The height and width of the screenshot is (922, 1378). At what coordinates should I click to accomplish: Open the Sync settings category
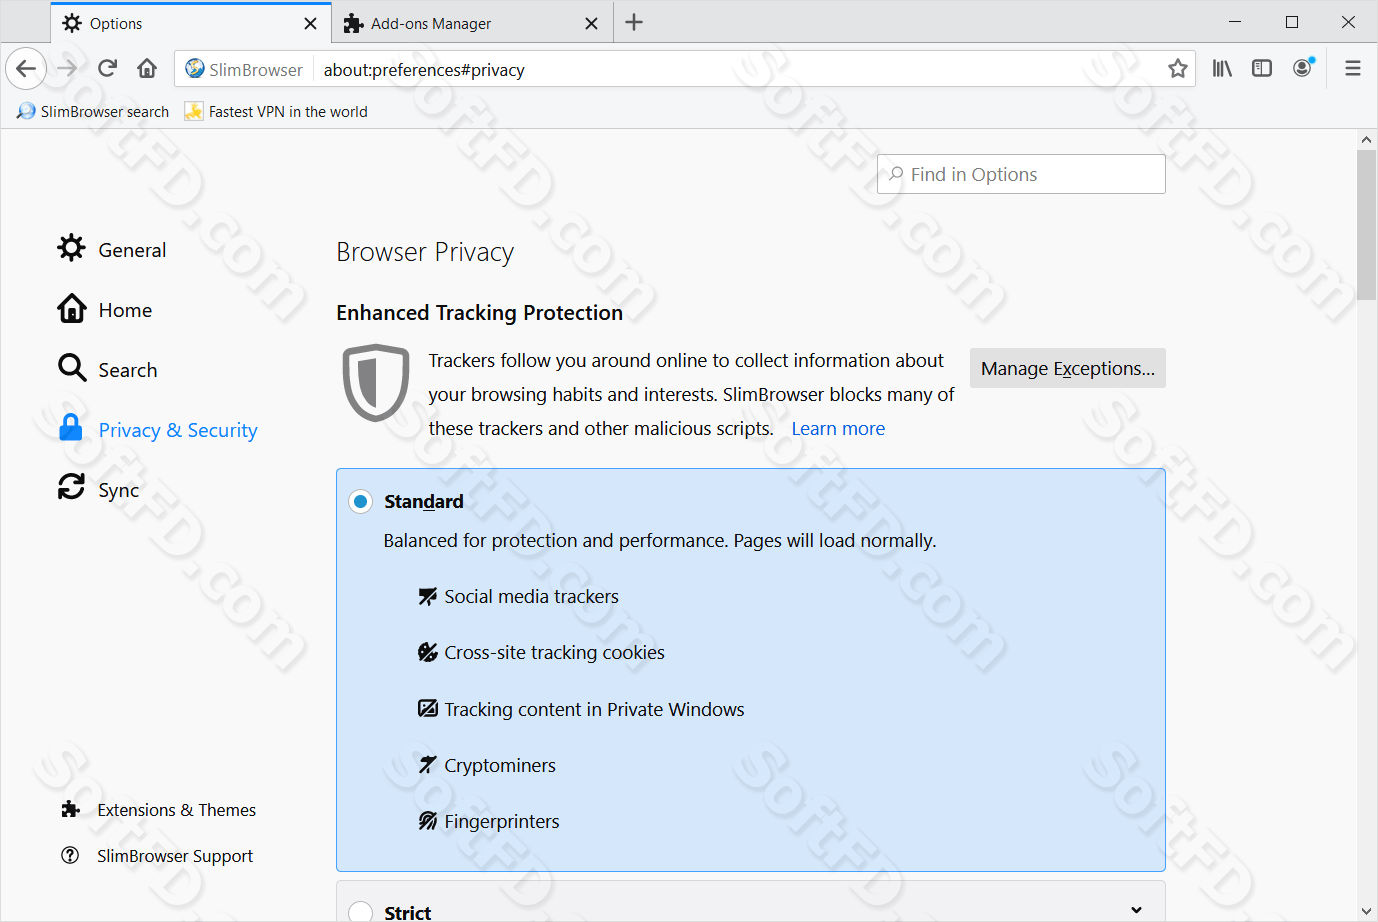click(98, 489)
